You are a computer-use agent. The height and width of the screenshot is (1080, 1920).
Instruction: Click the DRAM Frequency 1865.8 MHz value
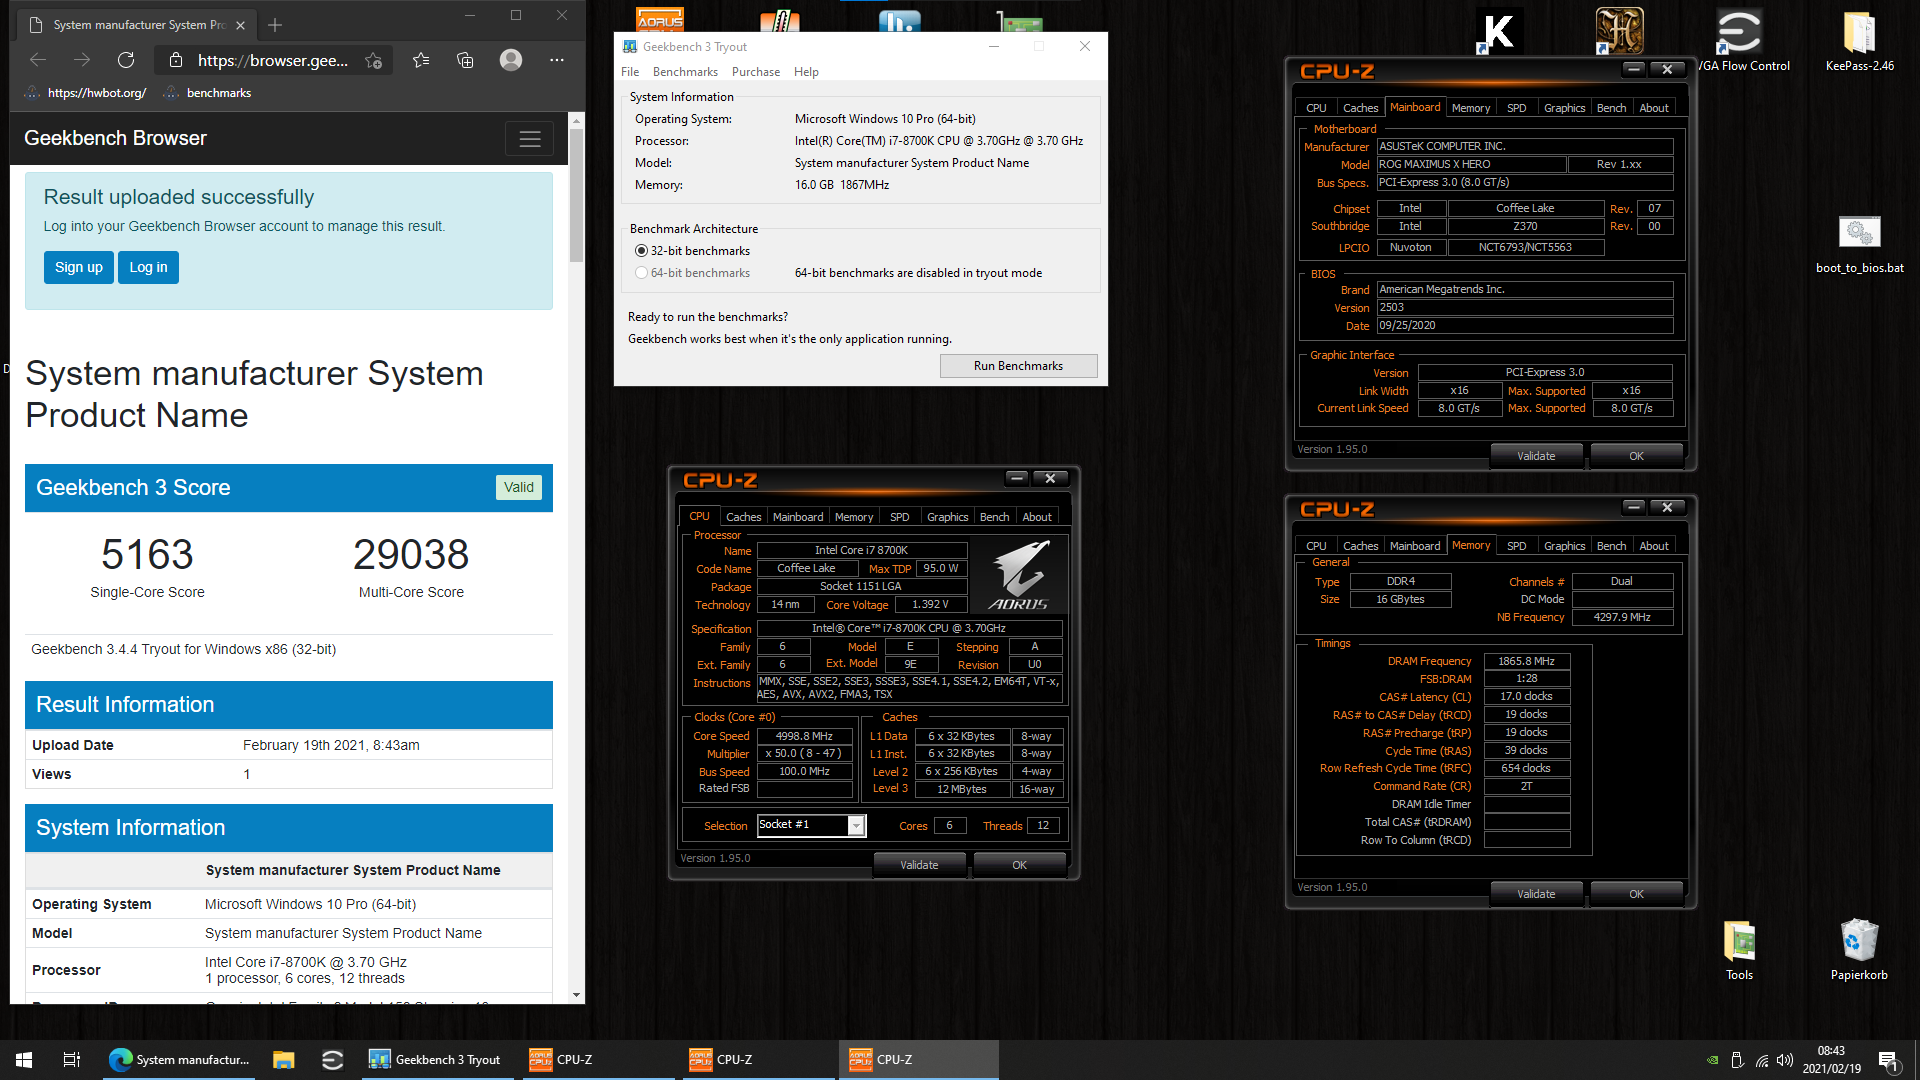tap(1526, 661)
